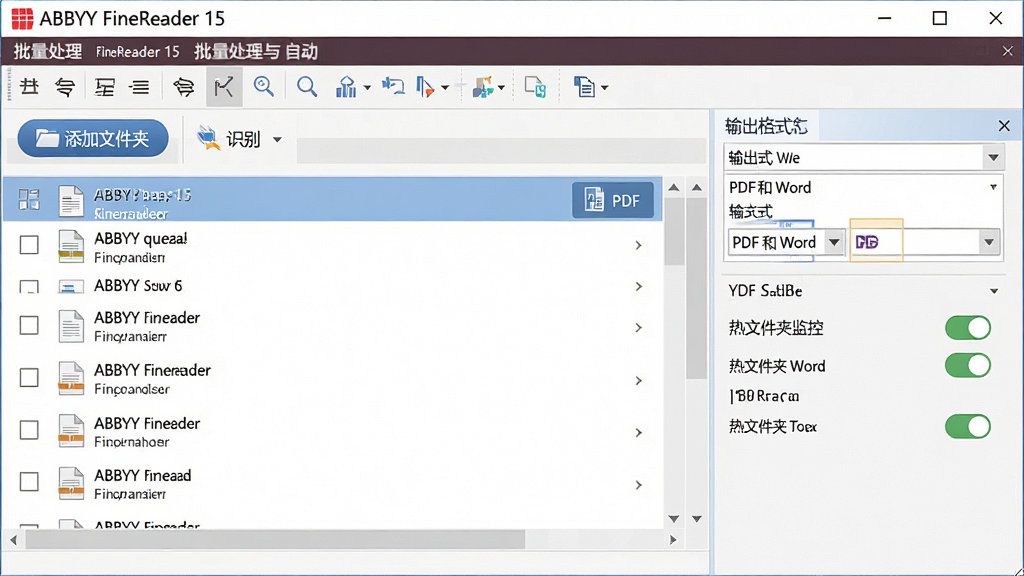Click the blue bar-chart toolbar icon
Viewport: 1024px width, 576px height.
click(x=346, y=86)
